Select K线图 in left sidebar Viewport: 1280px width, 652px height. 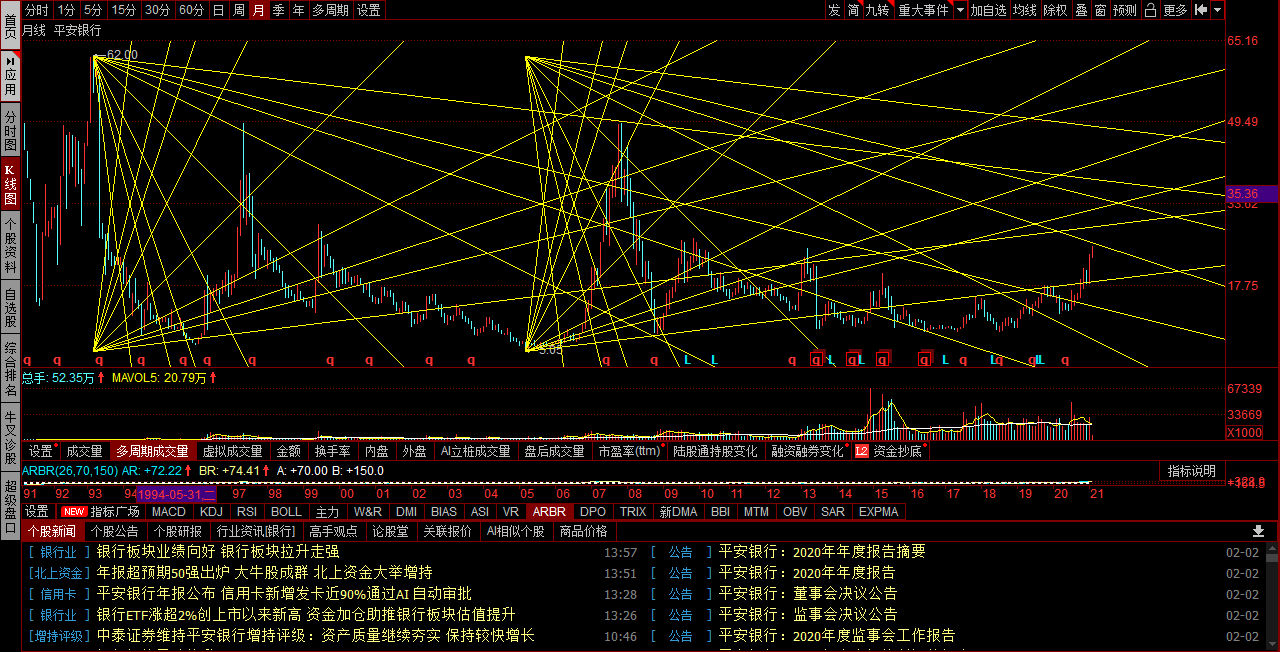(10, 184)
